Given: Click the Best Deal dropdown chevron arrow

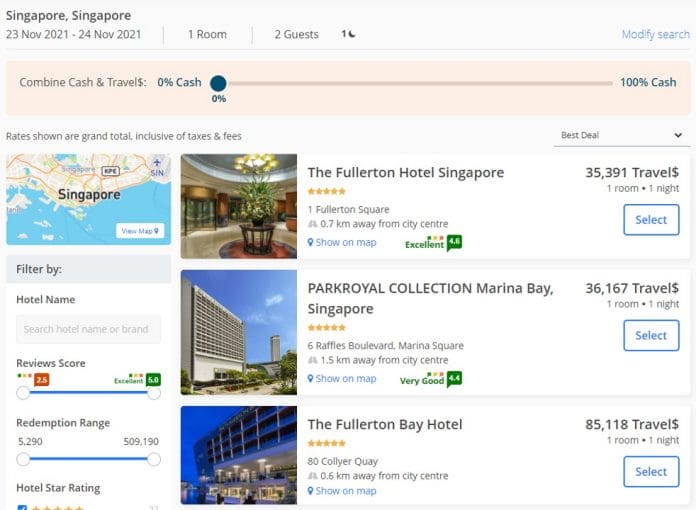Looking at the screenshot, I should [678, 135].
